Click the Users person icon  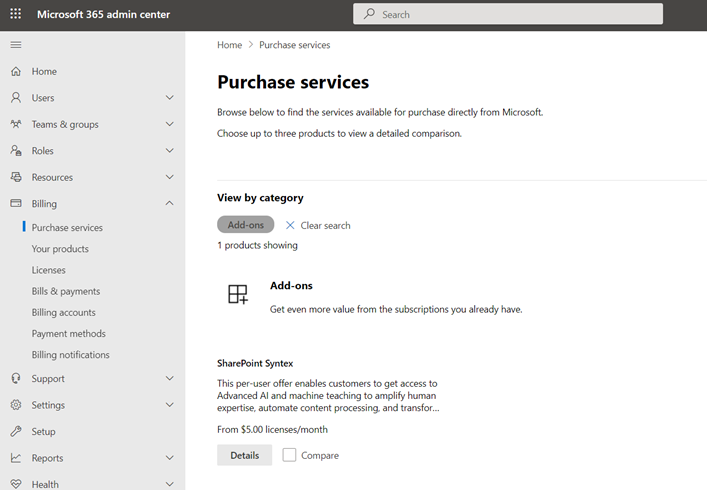click(16, 97)
